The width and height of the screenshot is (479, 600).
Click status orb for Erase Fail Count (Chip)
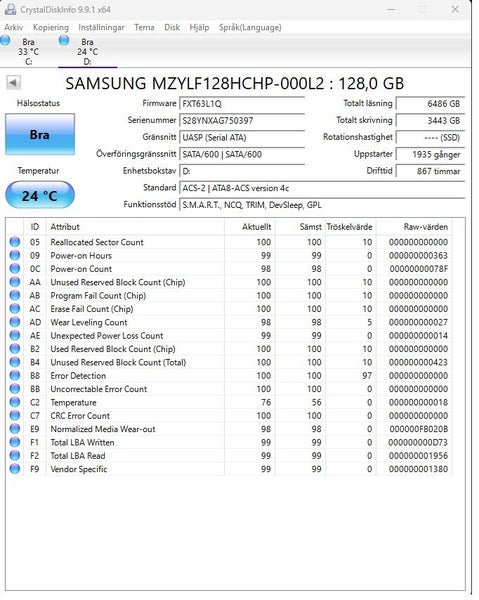click(15, 309)
